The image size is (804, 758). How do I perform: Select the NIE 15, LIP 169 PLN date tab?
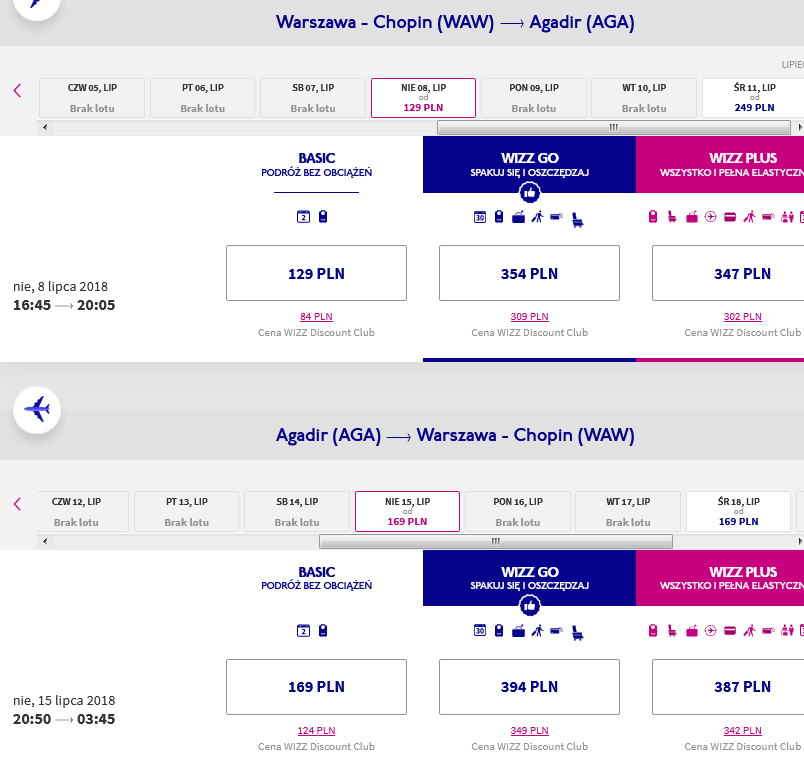pos(408,511)
